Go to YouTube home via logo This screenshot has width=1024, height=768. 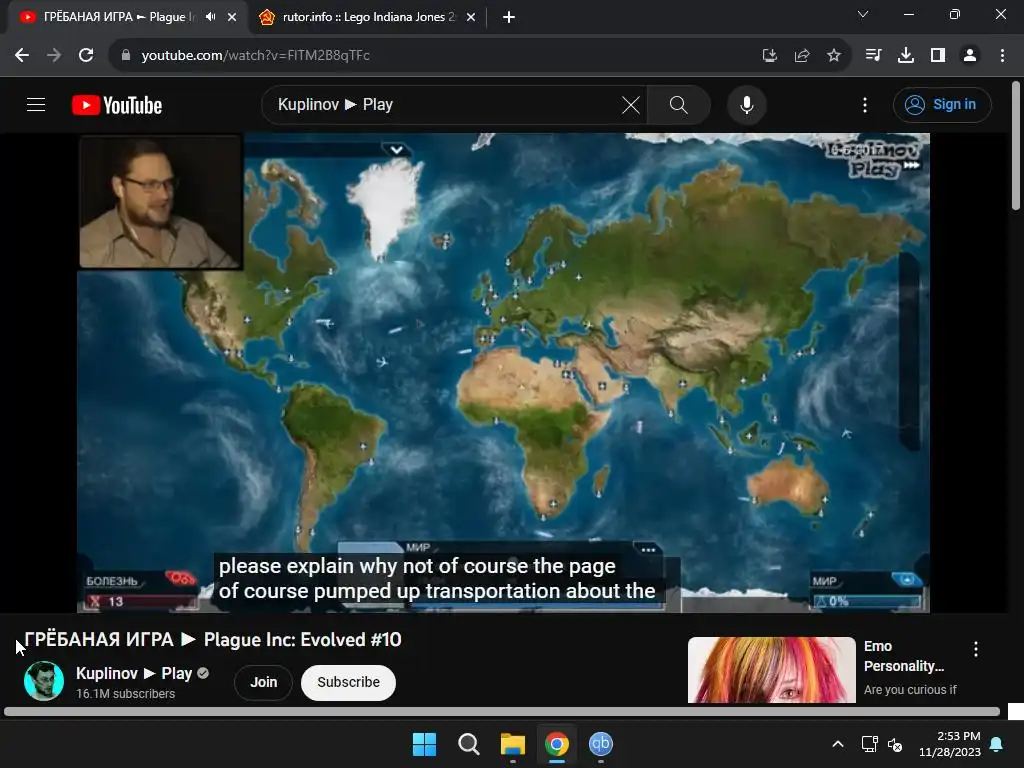pyautogui.click(x=117, y=104)
